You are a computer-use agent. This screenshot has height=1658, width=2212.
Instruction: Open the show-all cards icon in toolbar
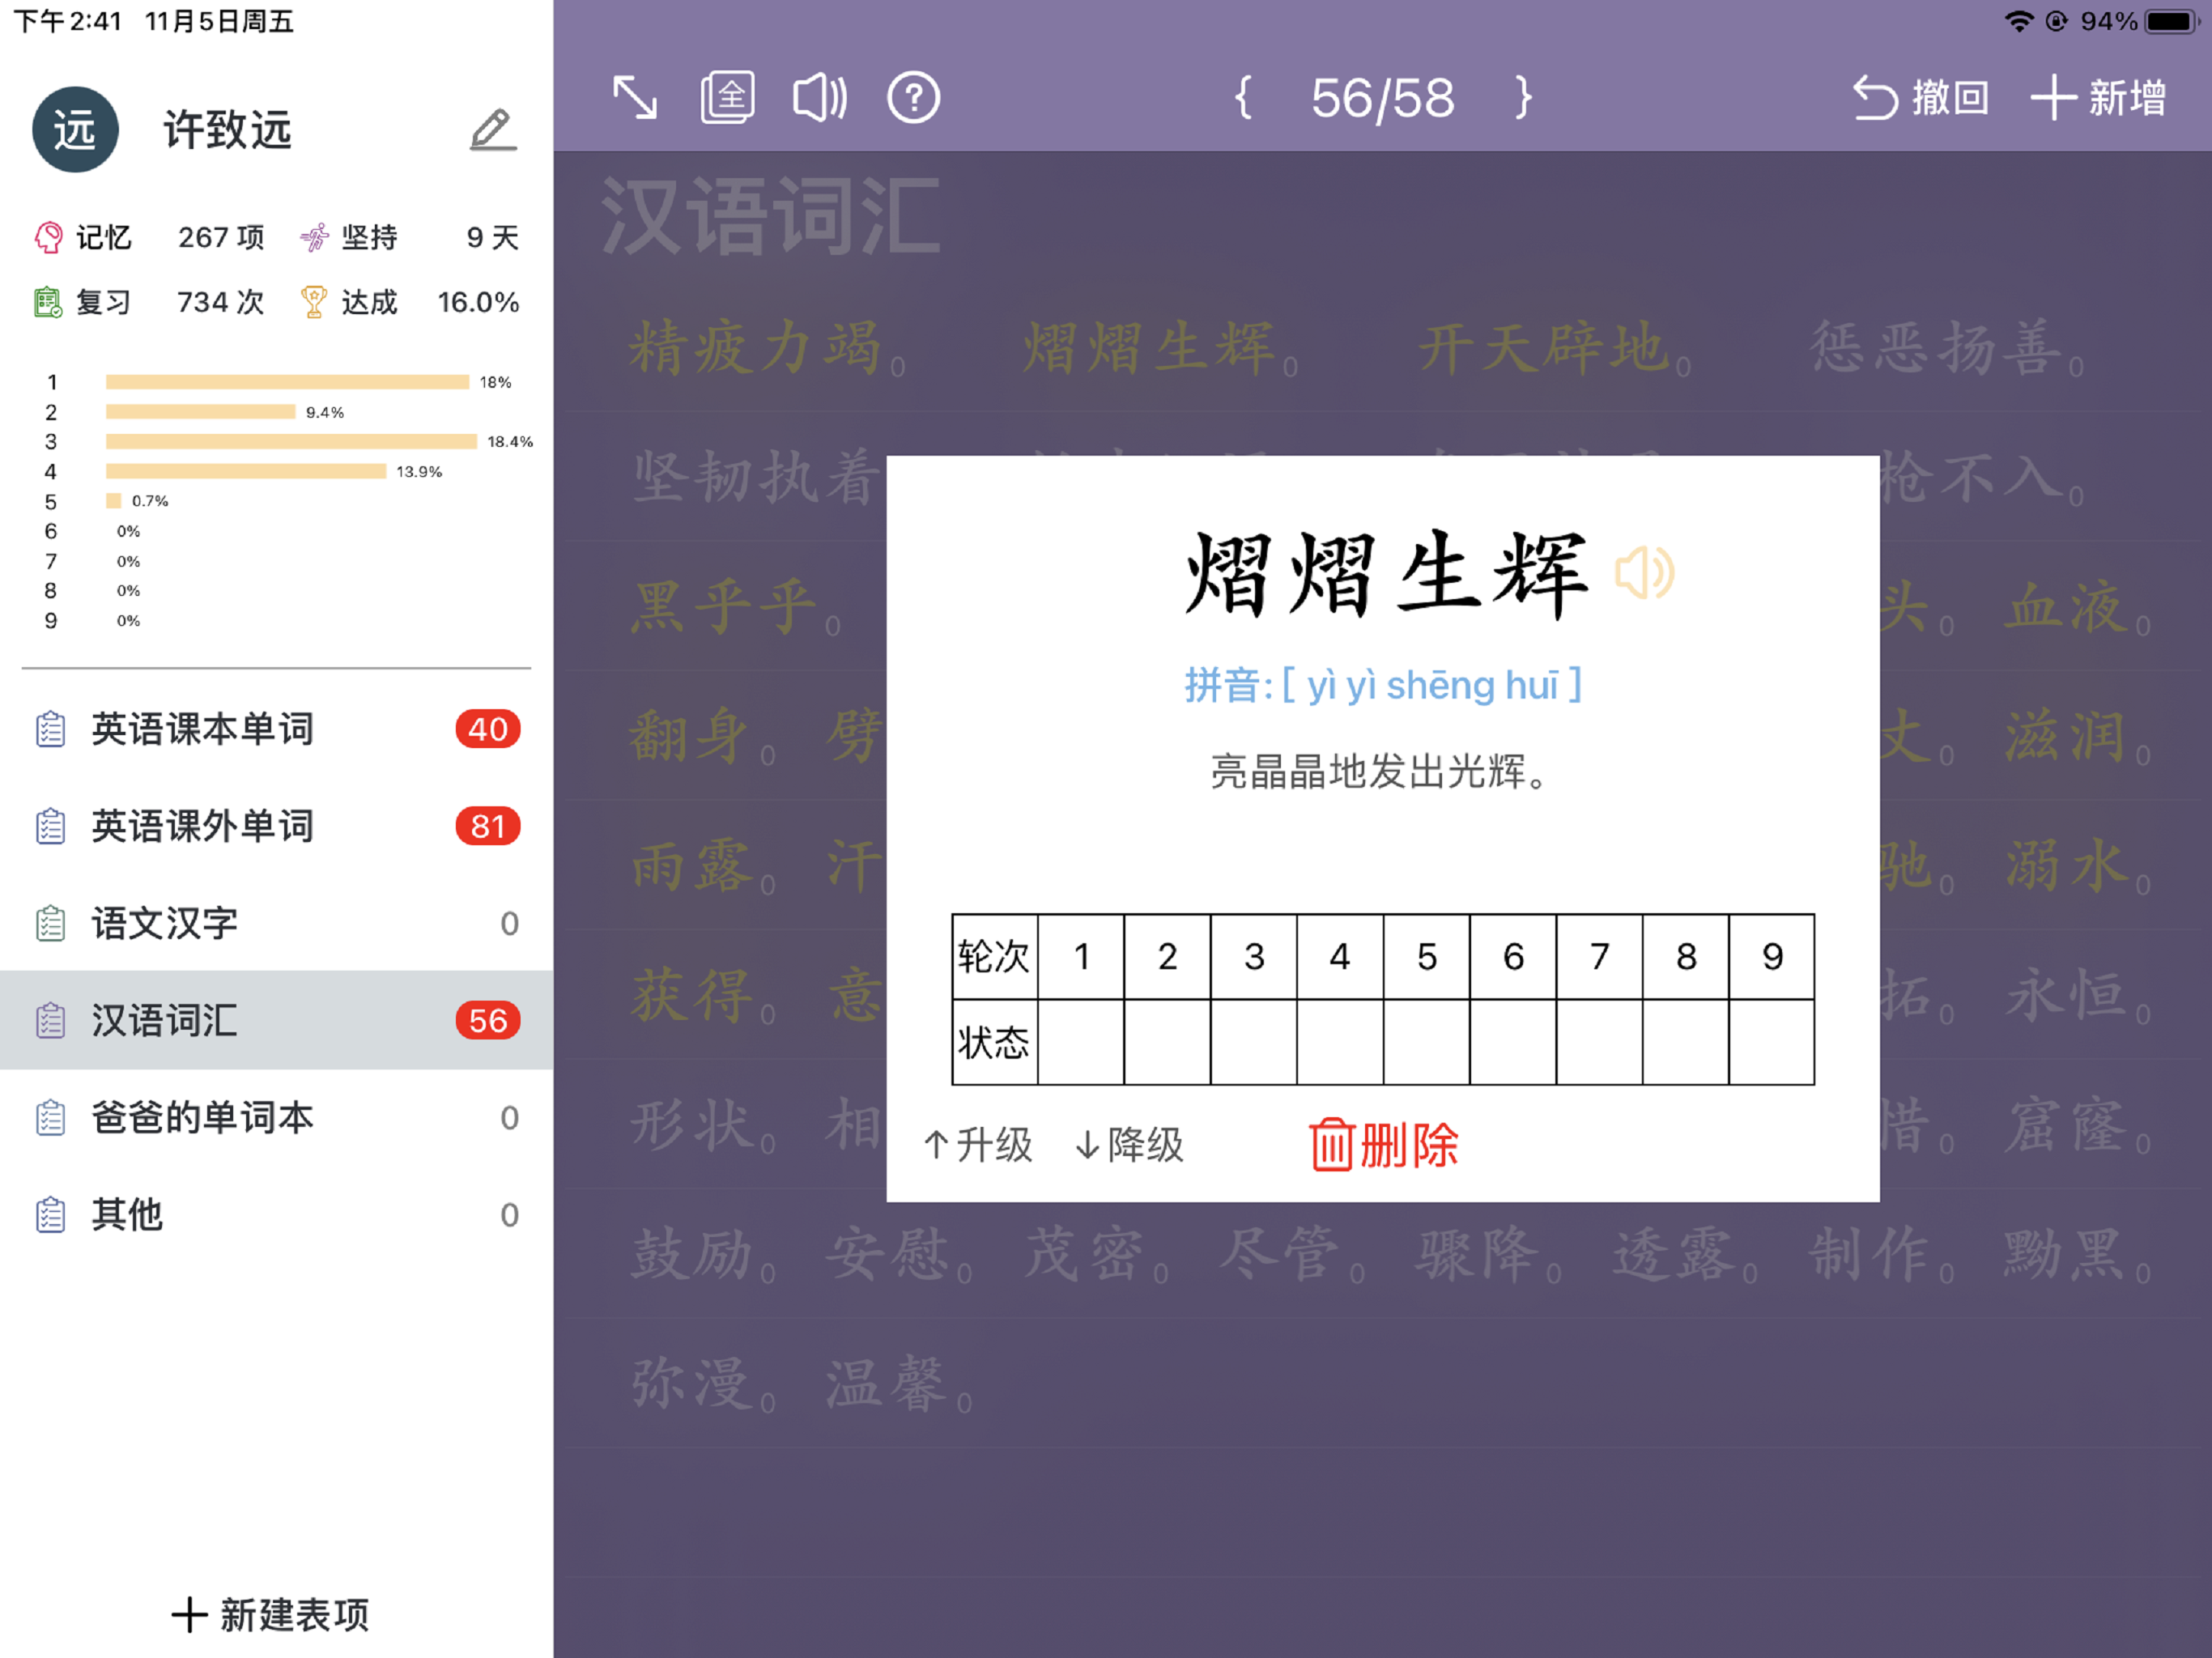coord(727,97)
